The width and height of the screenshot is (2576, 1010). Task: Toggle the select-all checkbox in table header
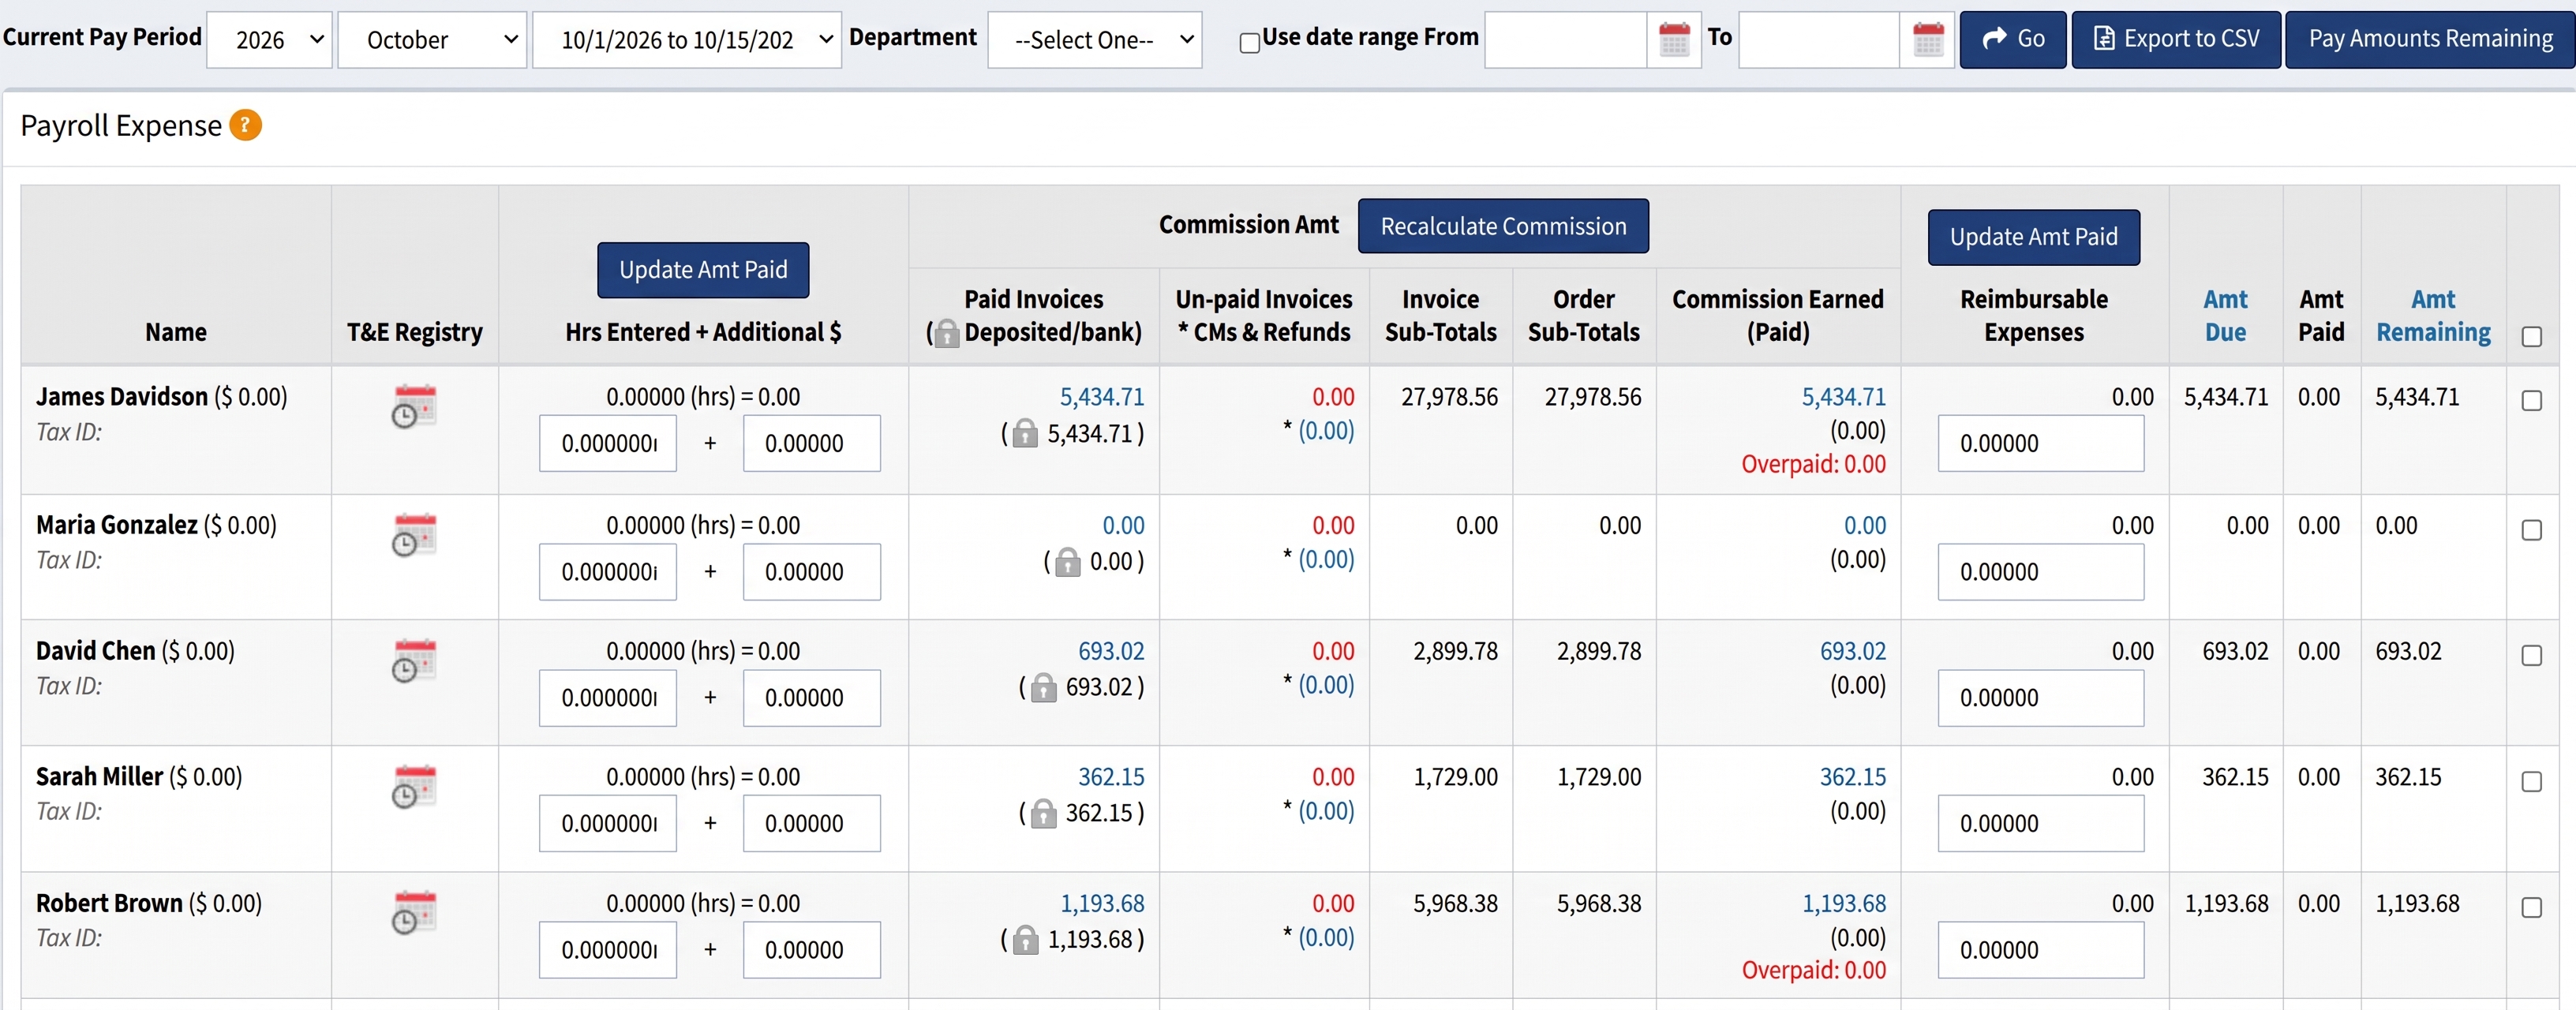click(x=2531, y=337)
